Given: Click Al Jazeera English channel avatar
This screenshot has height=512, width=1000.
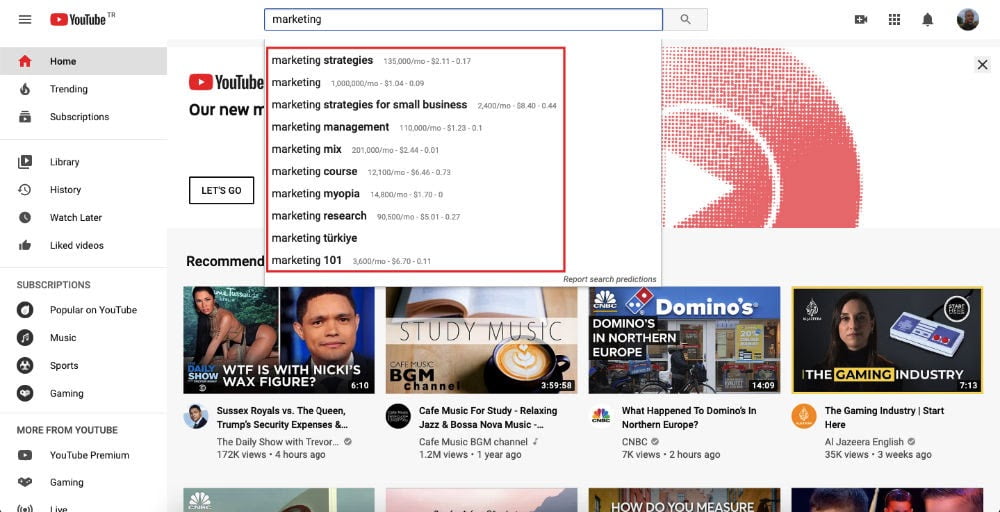Looking at the screenshot, I should [804, 416].
